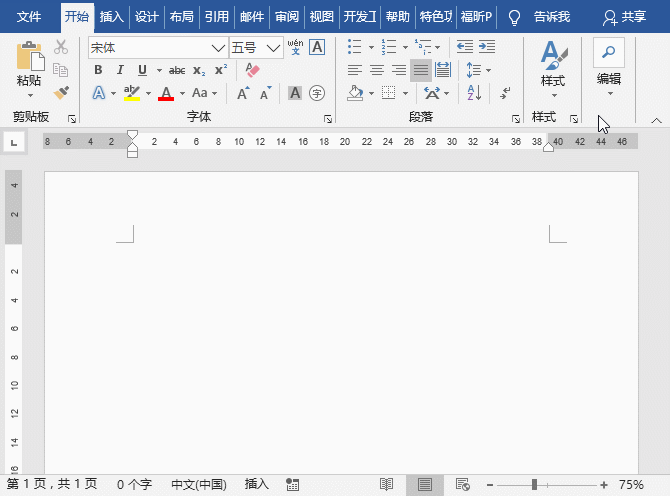Viewport: 670px width, 496px height.
Task: Click the Paste clipboard icon
Action: (x=30, y=56)
